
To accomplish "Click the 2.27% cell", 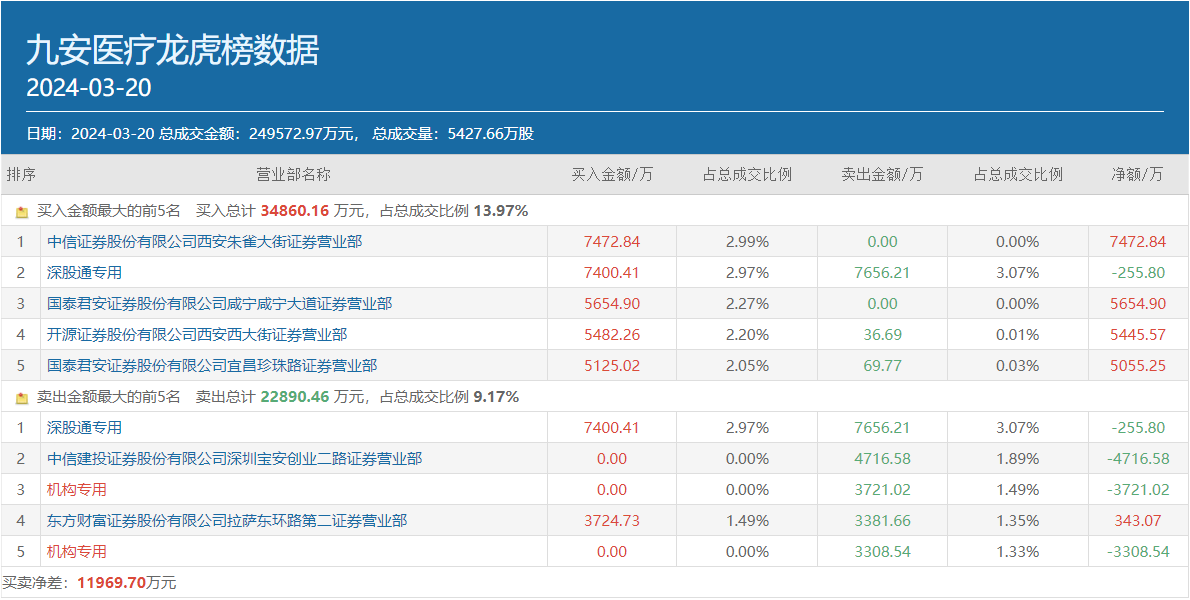I will (x=747, y=304).
